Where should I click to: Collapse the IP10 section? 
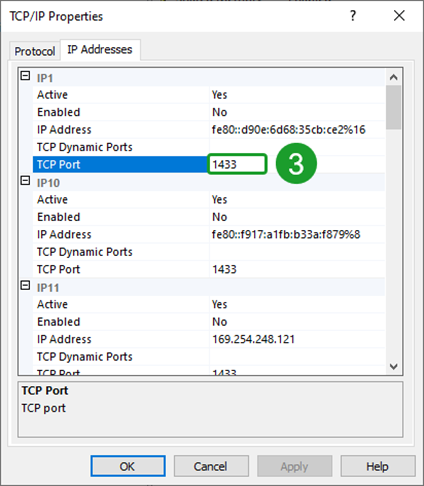25,181
